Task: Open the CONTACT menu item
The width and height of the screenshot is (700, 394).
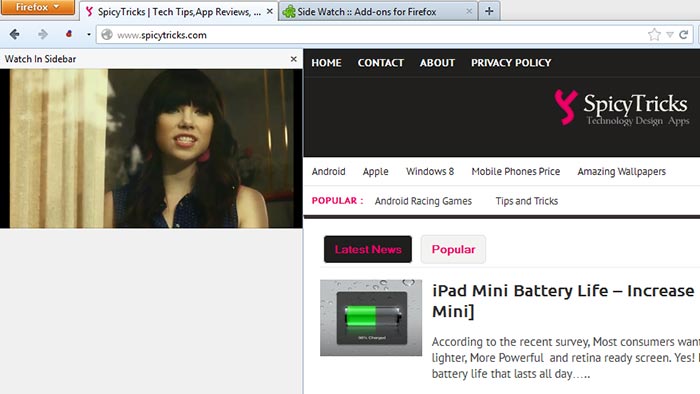Action: point(380,63)
